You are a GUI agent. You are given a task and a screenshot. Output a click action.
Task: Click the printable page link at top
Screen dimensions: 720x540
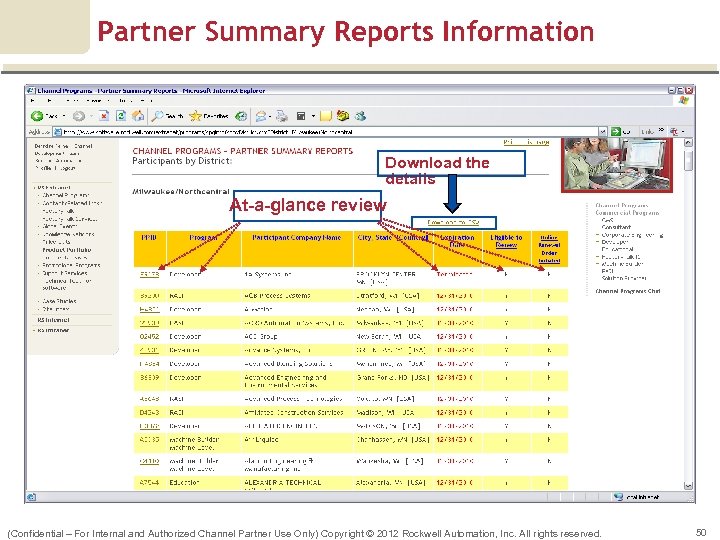point(526,142)
